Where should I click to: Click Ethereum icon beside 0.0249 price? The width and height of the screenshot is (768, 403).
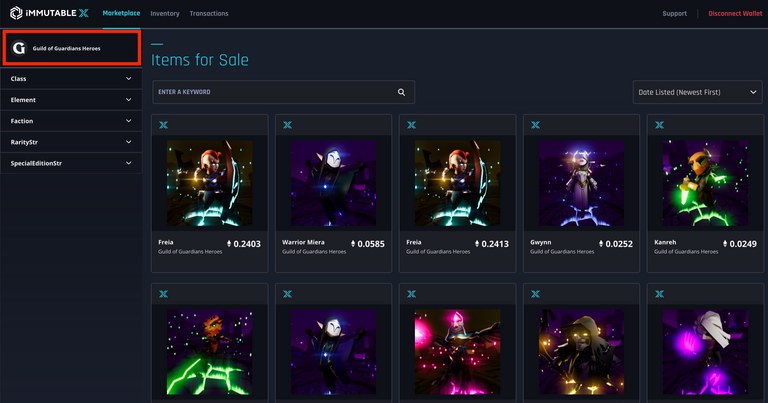pyautogui.click(x=725, y=244)
